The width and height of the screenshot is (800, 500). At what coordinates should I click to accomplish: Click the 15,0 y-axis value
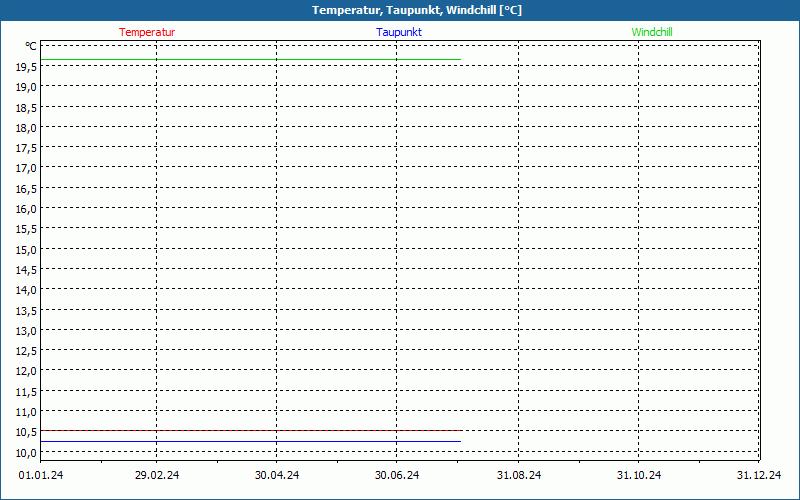pyautogui.click(x=26, y=250)
